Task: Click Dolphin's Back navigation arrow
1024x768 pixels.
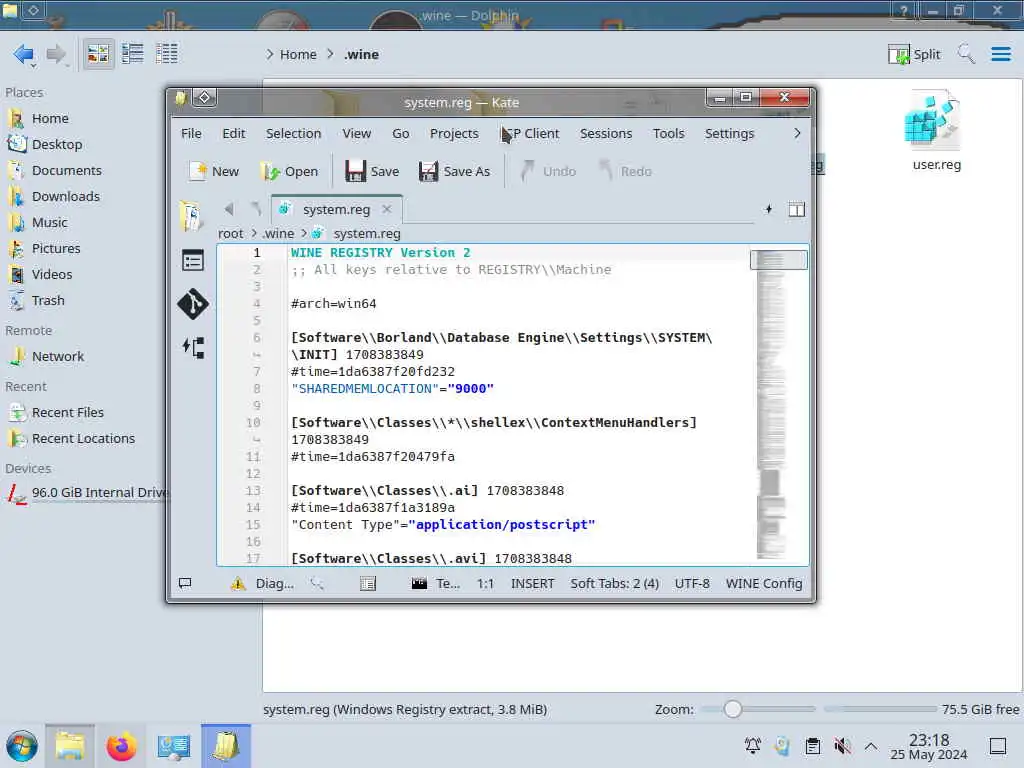Action: click(x=24, y=54)
